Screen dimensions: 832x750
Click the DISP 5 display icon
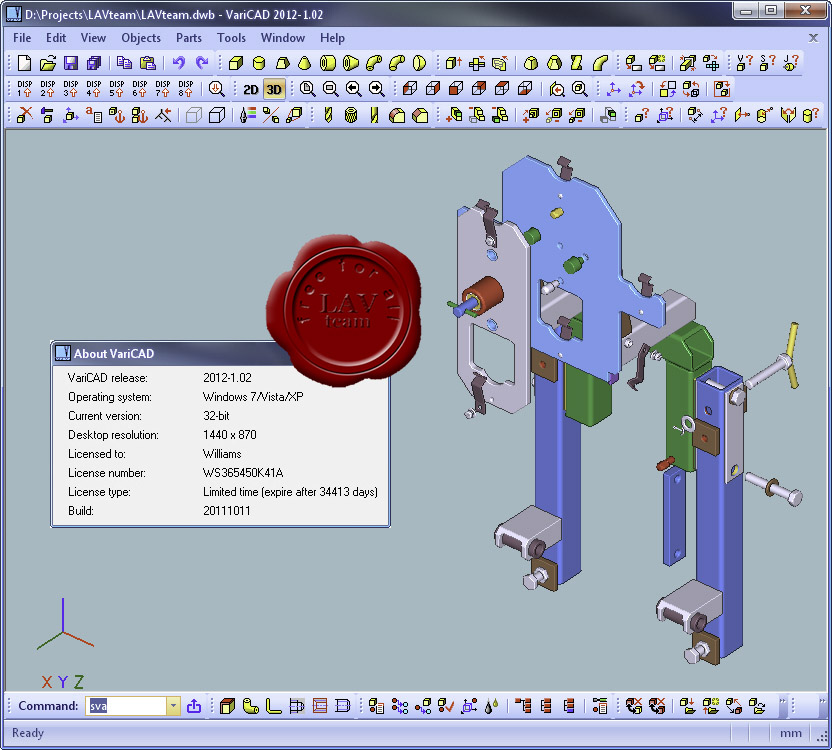click(x=117, y=89)
